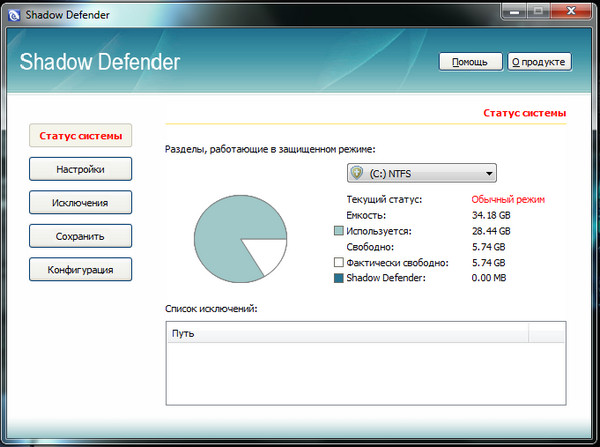Viewport: 600px width, 447px height.
Task: Click the shield icon beside (C:) NTFS
Action: click(x=355, y=172)
